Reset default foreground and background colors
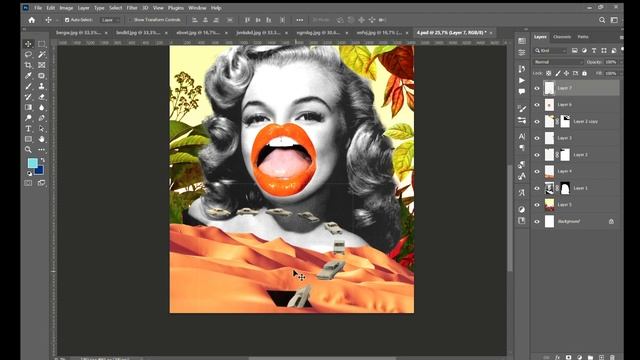The image size is (640, 360). click(x=29, y=173)
